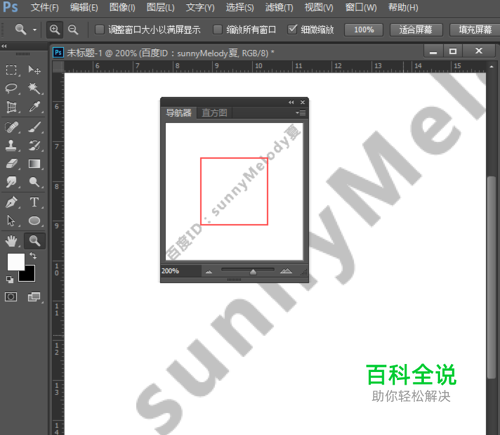Click the Navigator preview thumbnail
This screenshot has width=500, height=435.
pos(234,192)
